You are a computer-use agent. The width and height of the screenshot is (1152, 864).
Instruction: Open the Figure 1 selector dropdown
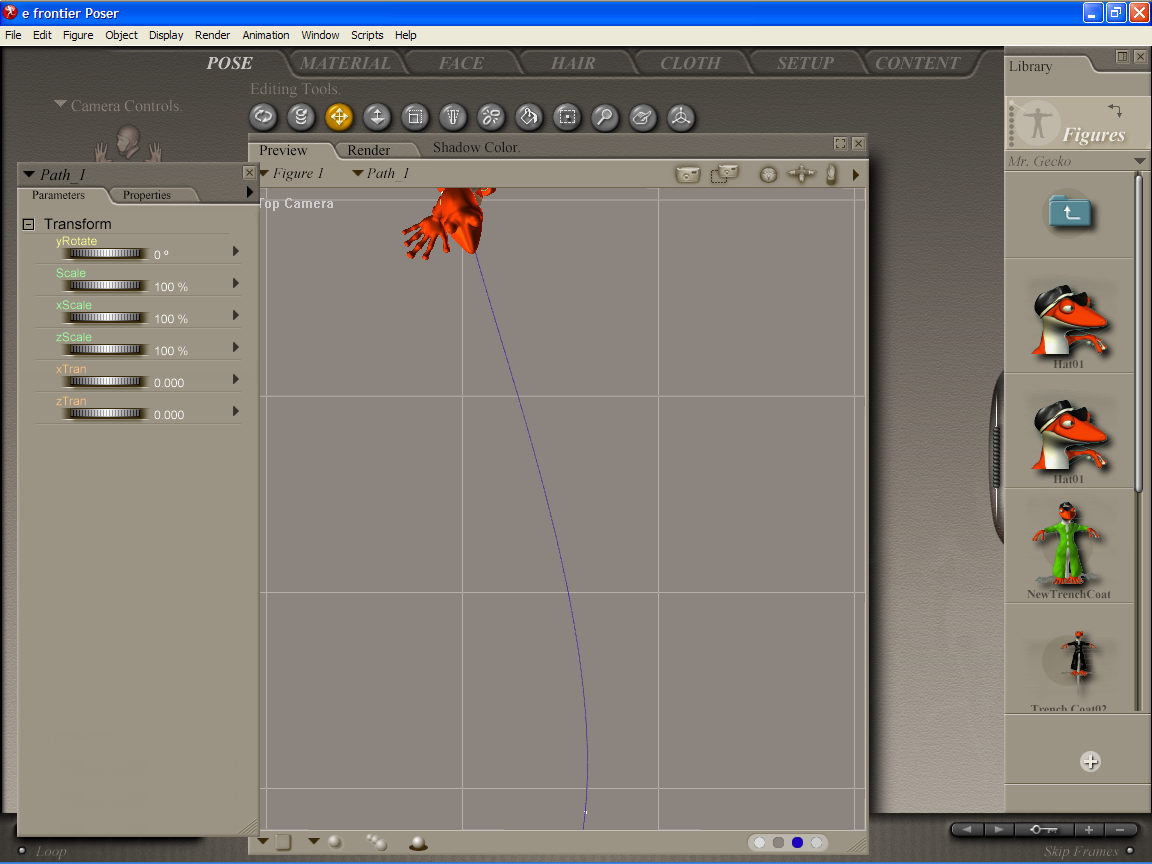(292, 174)
